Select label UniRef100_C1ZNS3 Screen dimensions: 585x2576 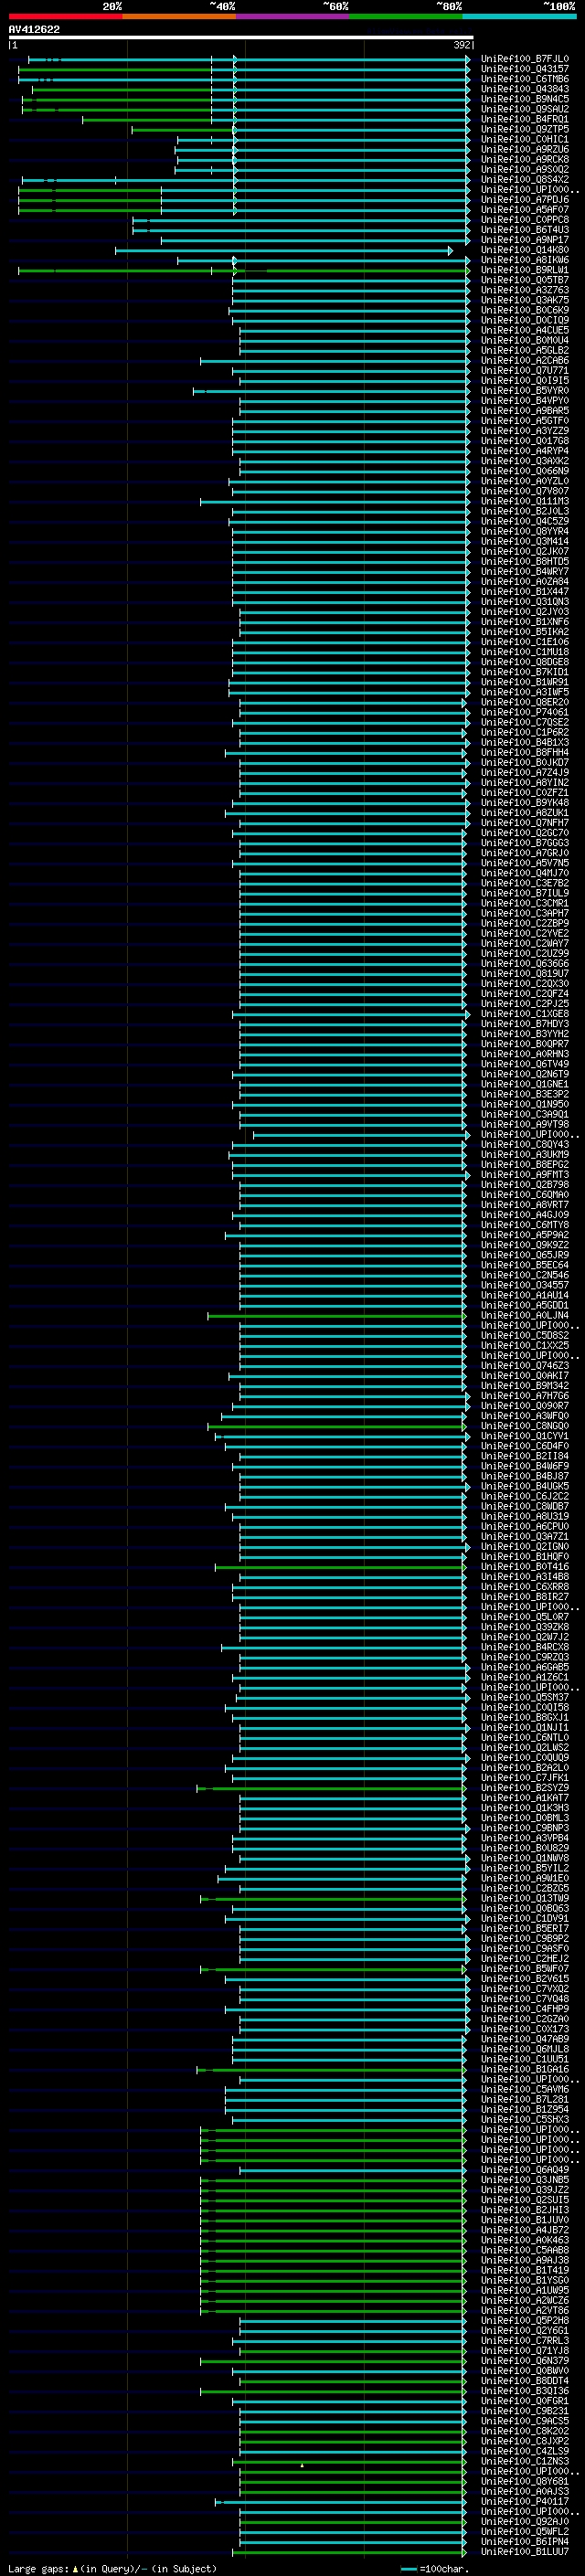[524, 2462]
